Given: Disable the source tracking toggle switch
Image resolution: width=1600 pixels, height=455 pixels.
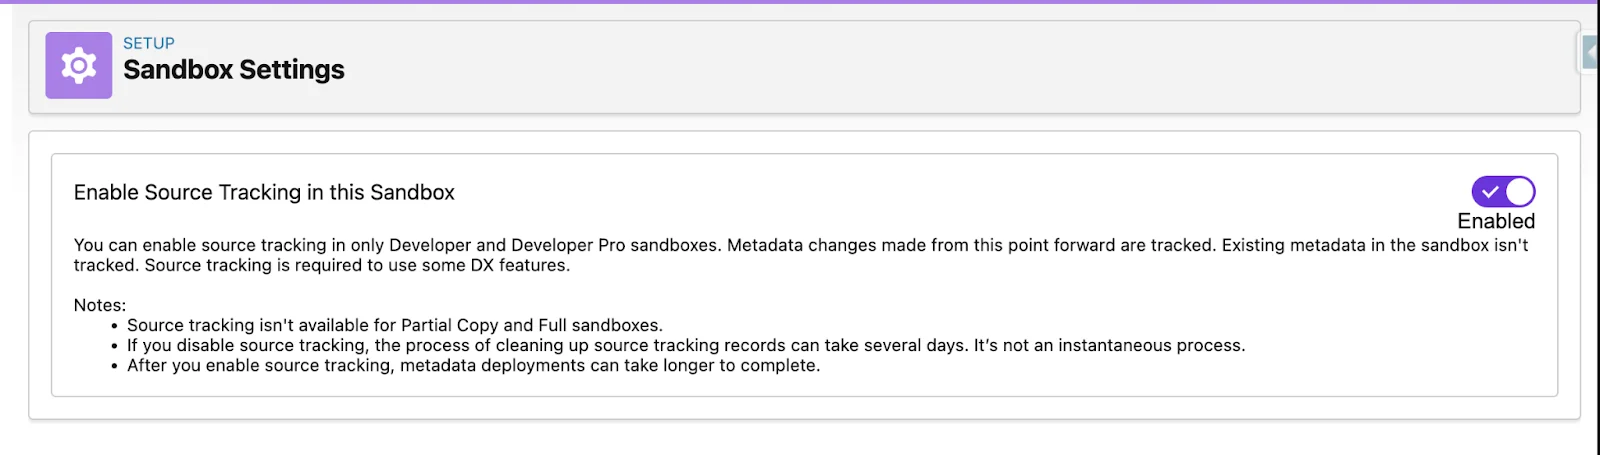Looking at the screenshot, I should (1502, 191).
